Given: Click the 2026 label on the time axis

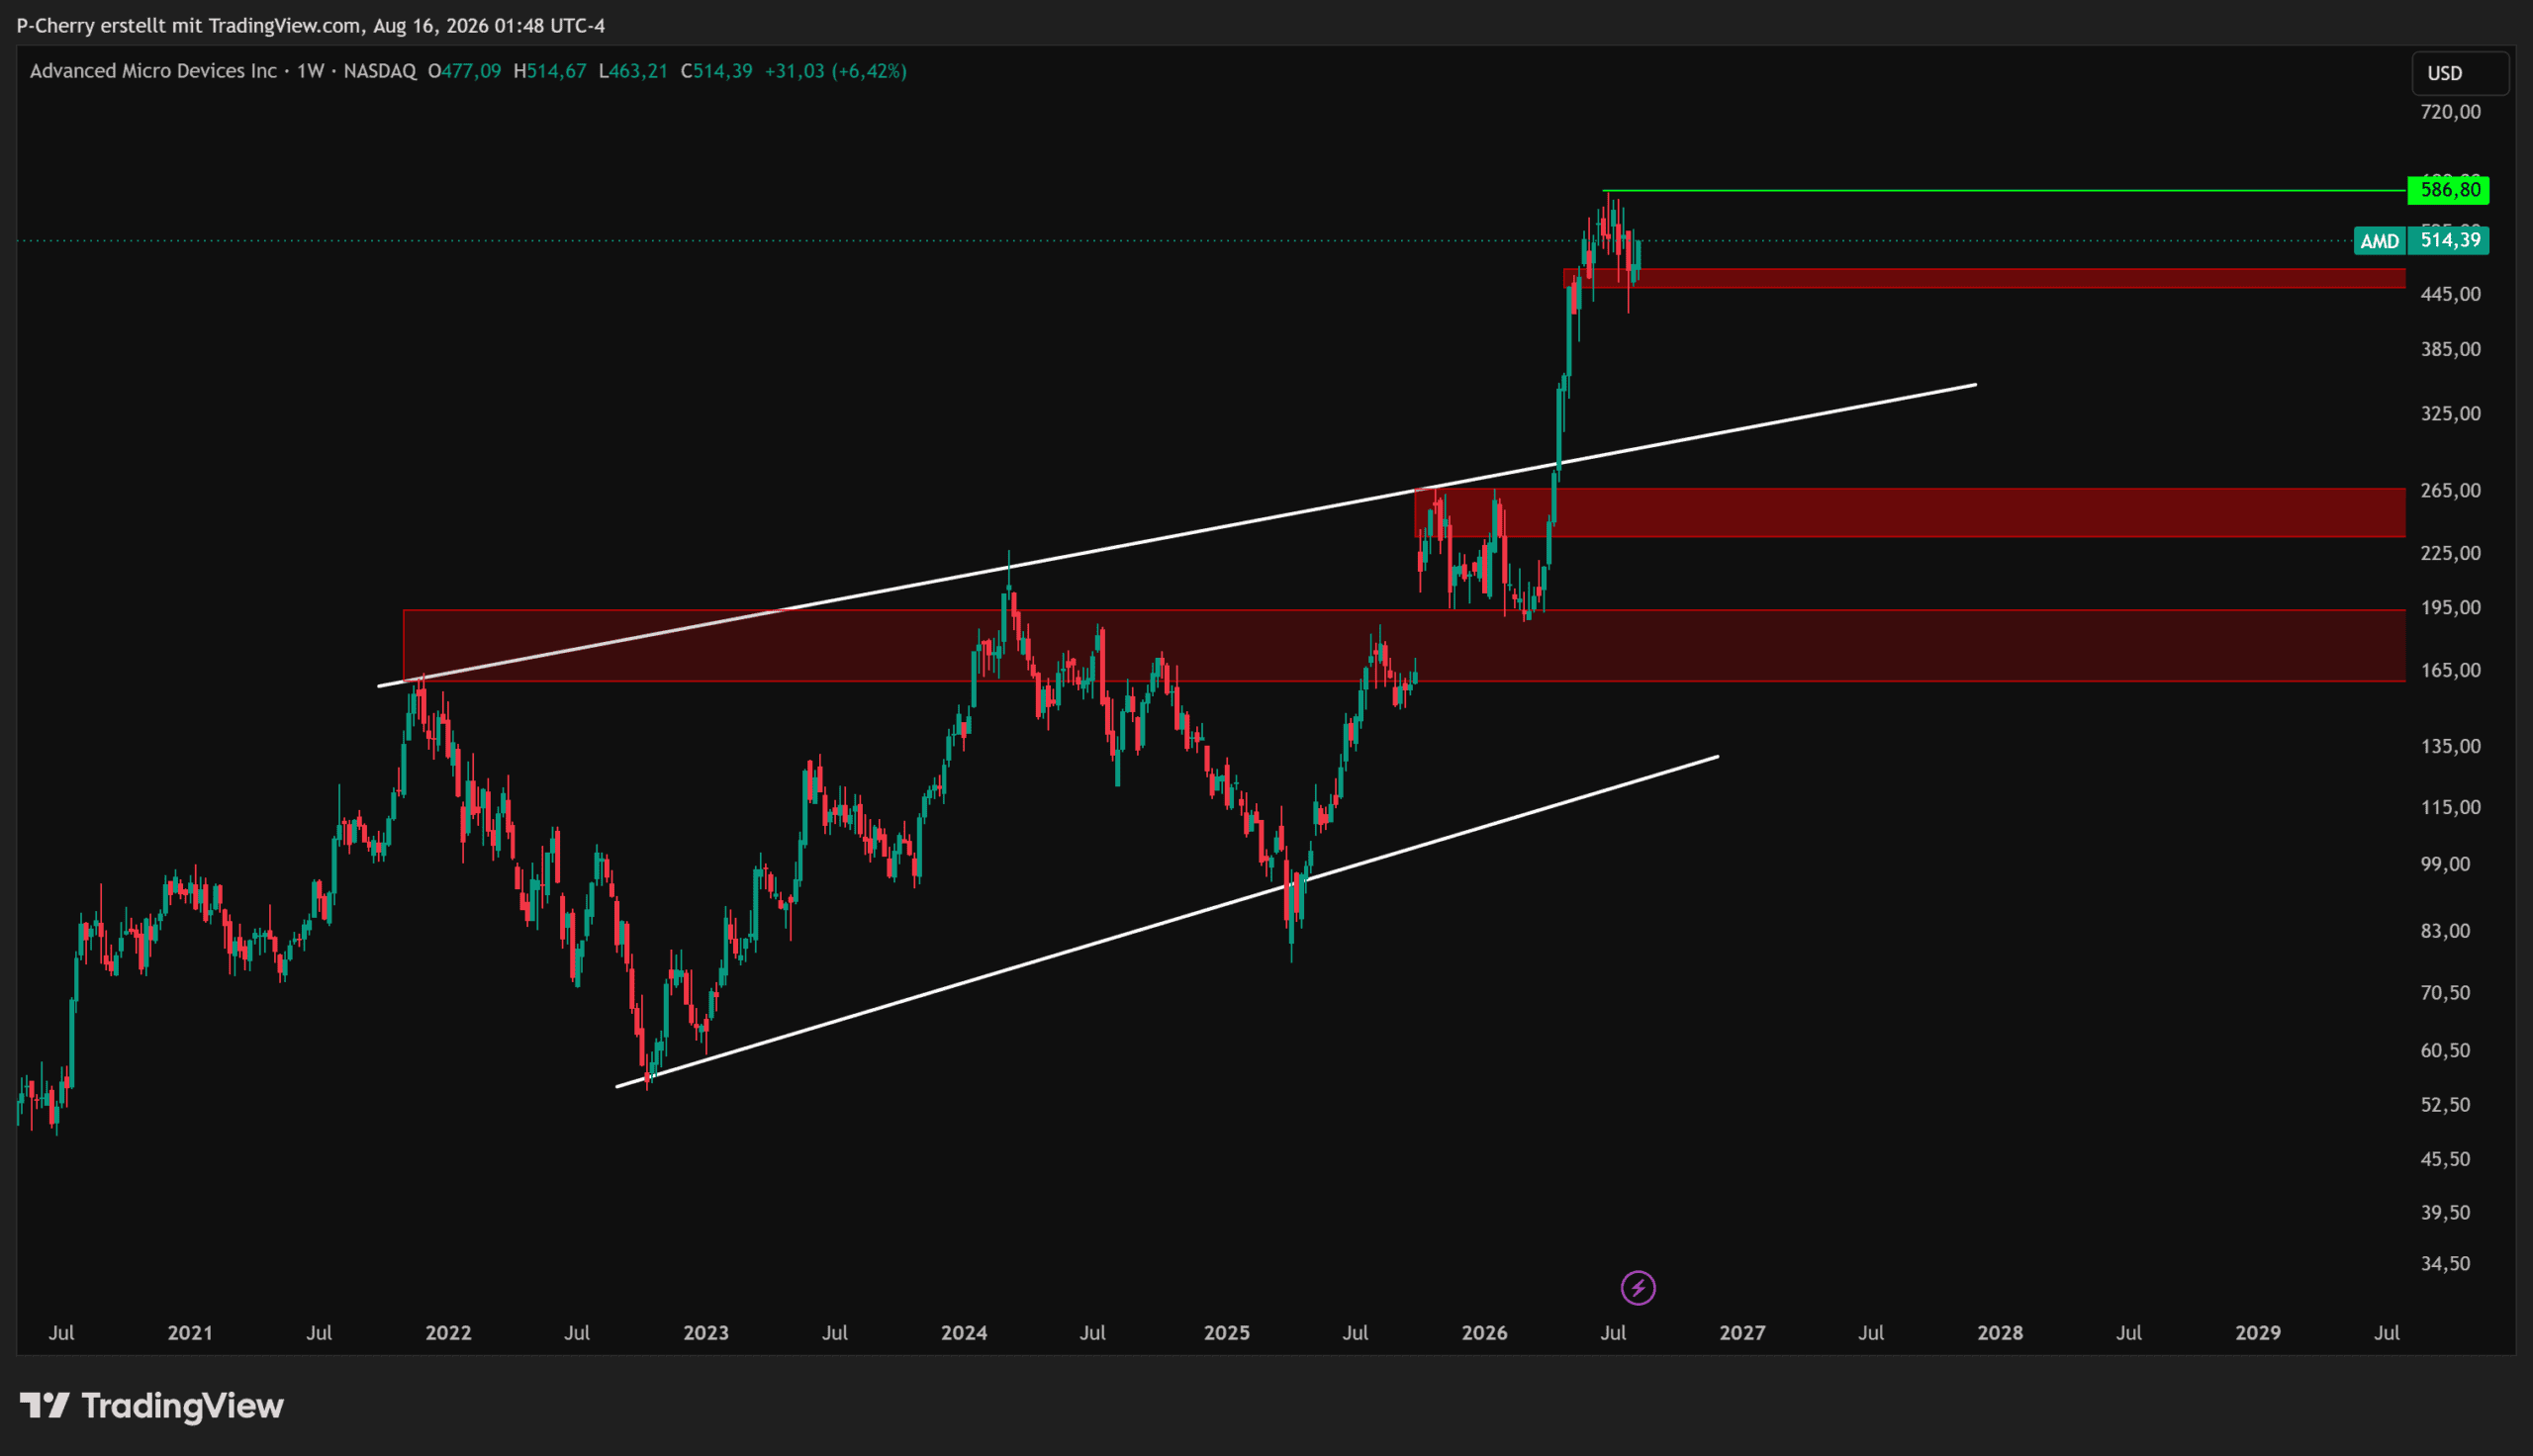Looking at the screenshot, I should point(1485,1333).
